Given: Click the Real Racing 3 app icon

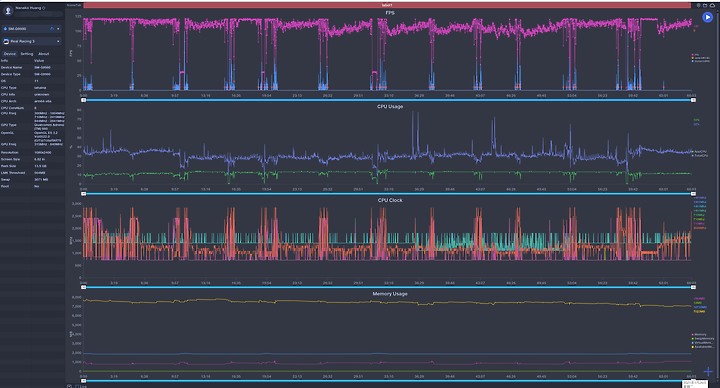Looking at the screenshot, I should (x=6, y=41).
